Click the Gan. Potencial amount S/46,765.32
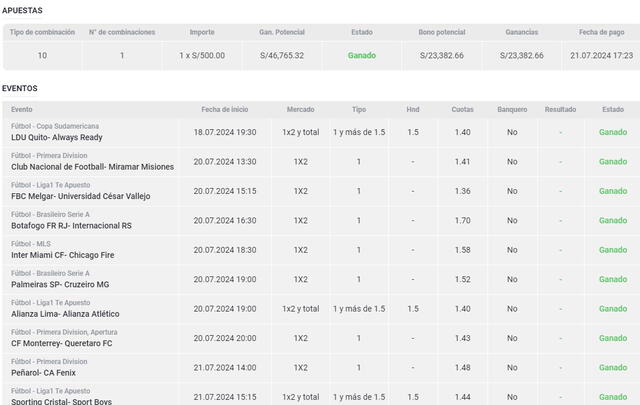This screenshot has height=405, width=640. (281, 56)
